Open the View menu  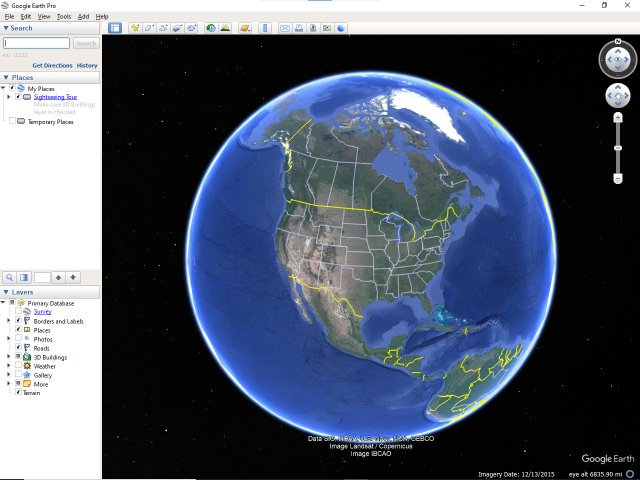44,17
